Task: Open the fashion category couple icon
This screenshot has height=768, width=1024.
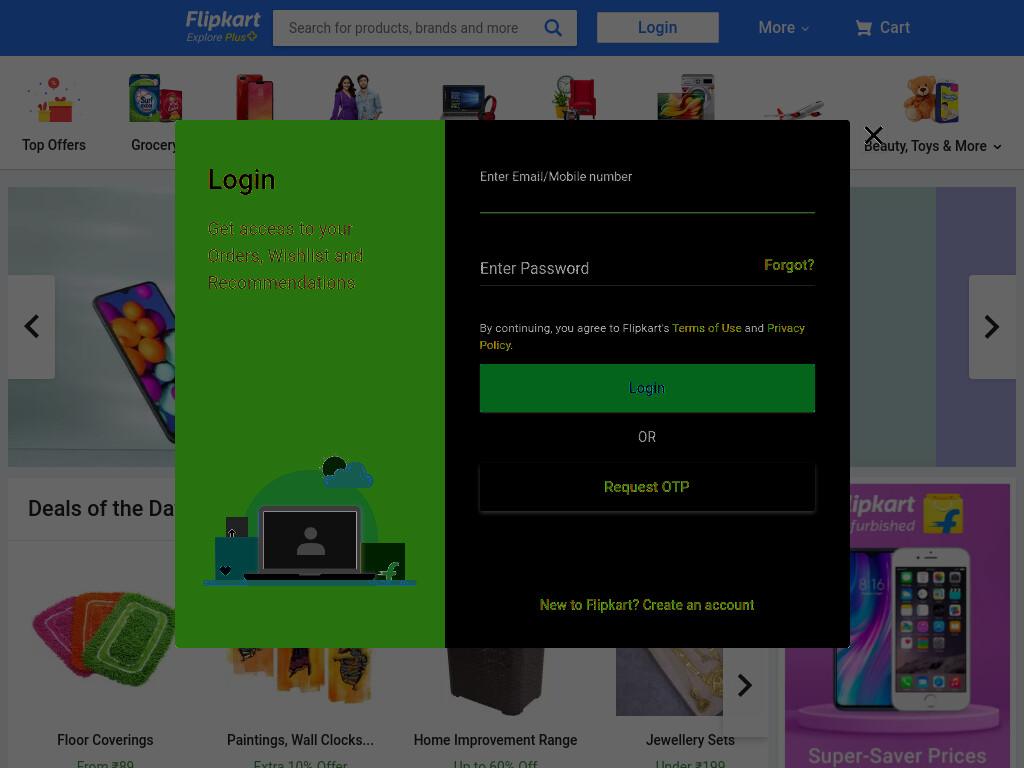Action: click(x=357, y=97)
